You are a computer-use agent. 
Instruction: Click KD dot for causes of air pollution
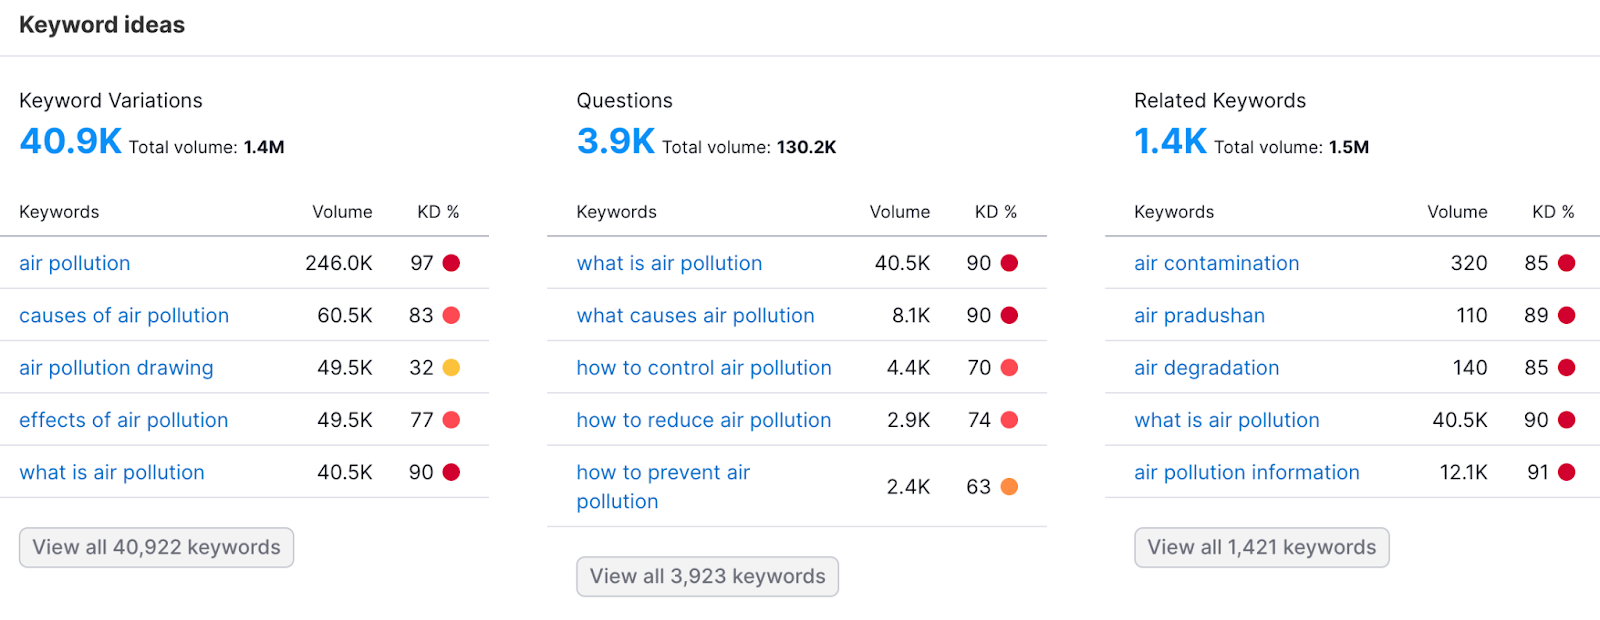coord(451,316)
